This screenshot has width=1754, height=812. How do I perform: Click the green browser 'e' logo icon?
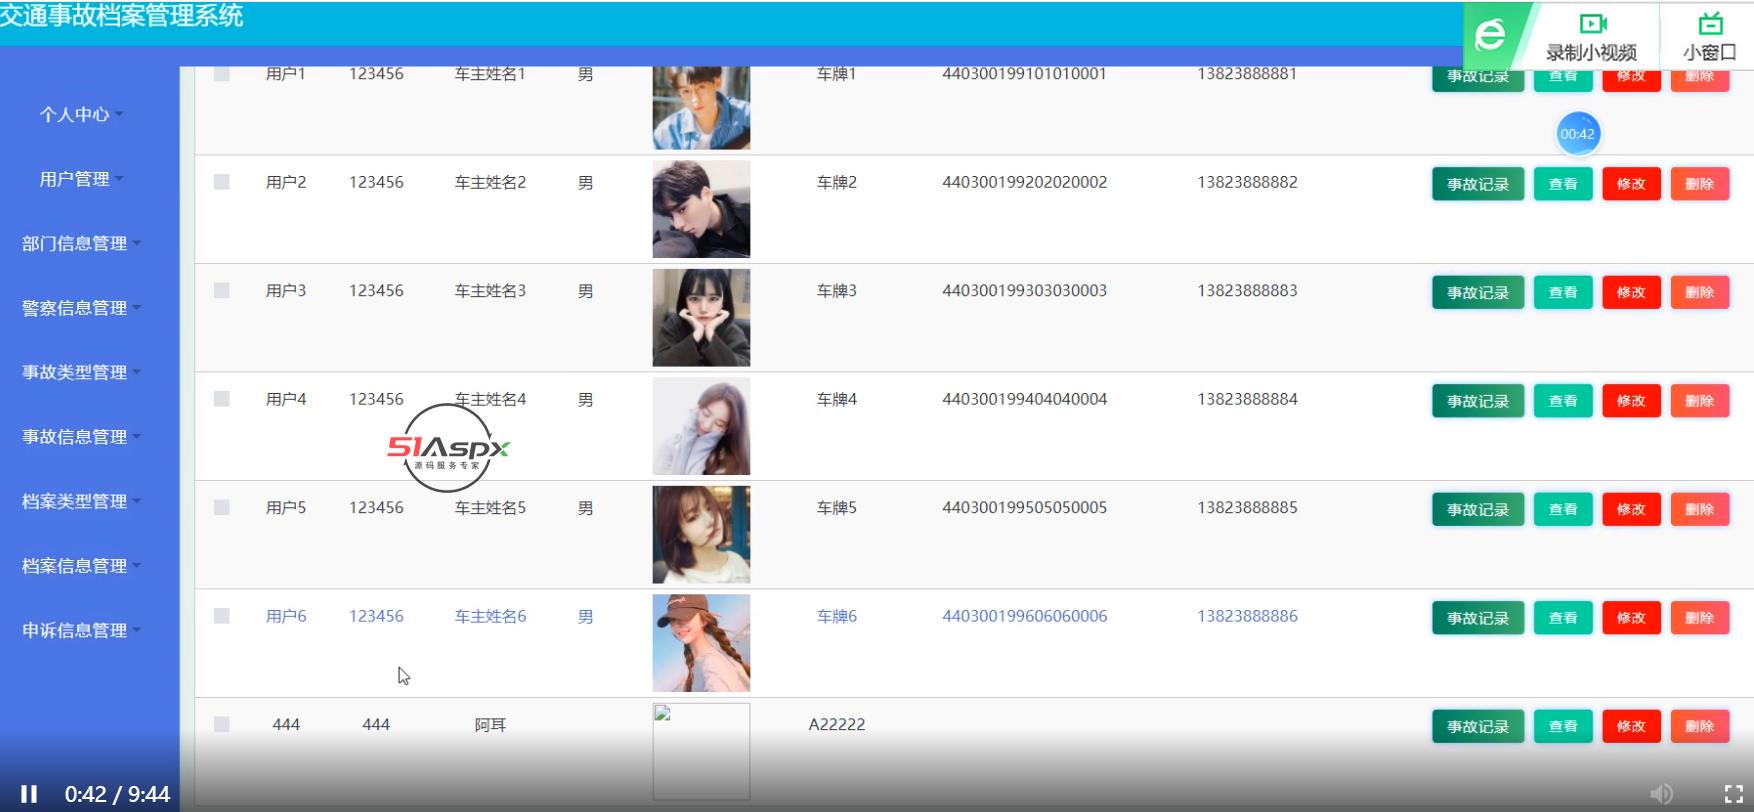[x=1490, y=36]
